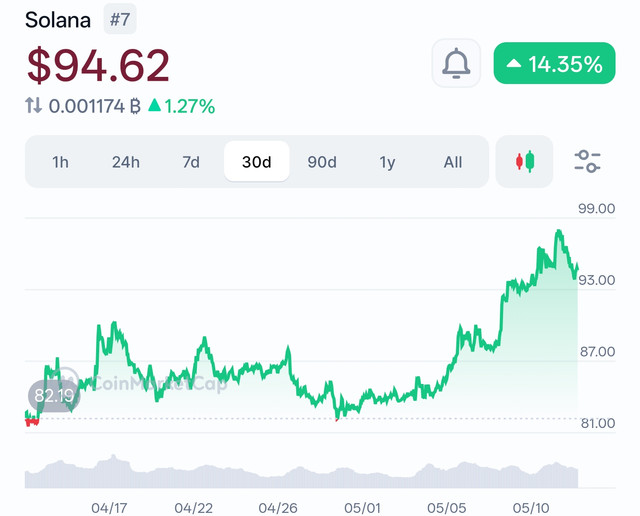The height and width of the screenshot is (516, 640).
Task: Show All-time price history
Action: click(x=453, y=162)
